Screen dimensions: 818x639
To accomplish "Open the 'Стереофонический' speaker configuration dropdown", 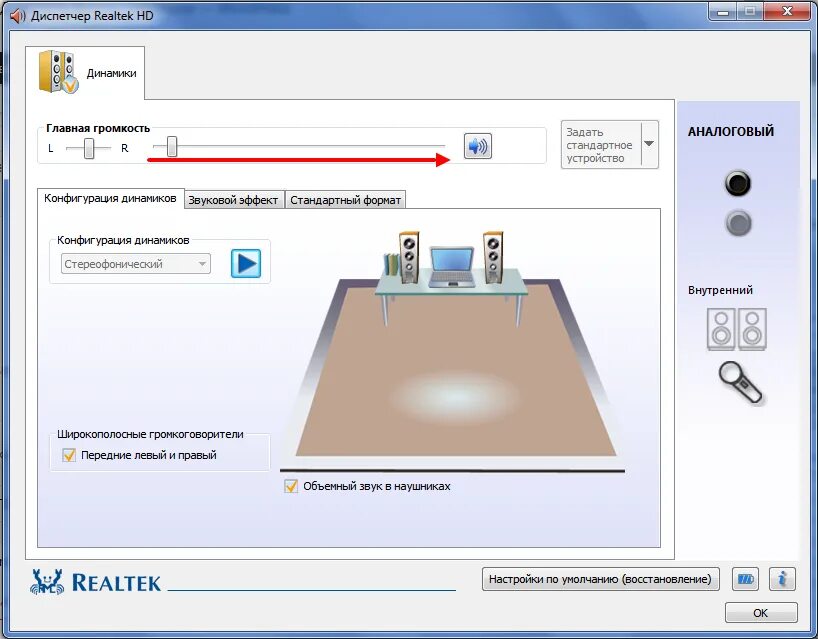I will 136,264.
